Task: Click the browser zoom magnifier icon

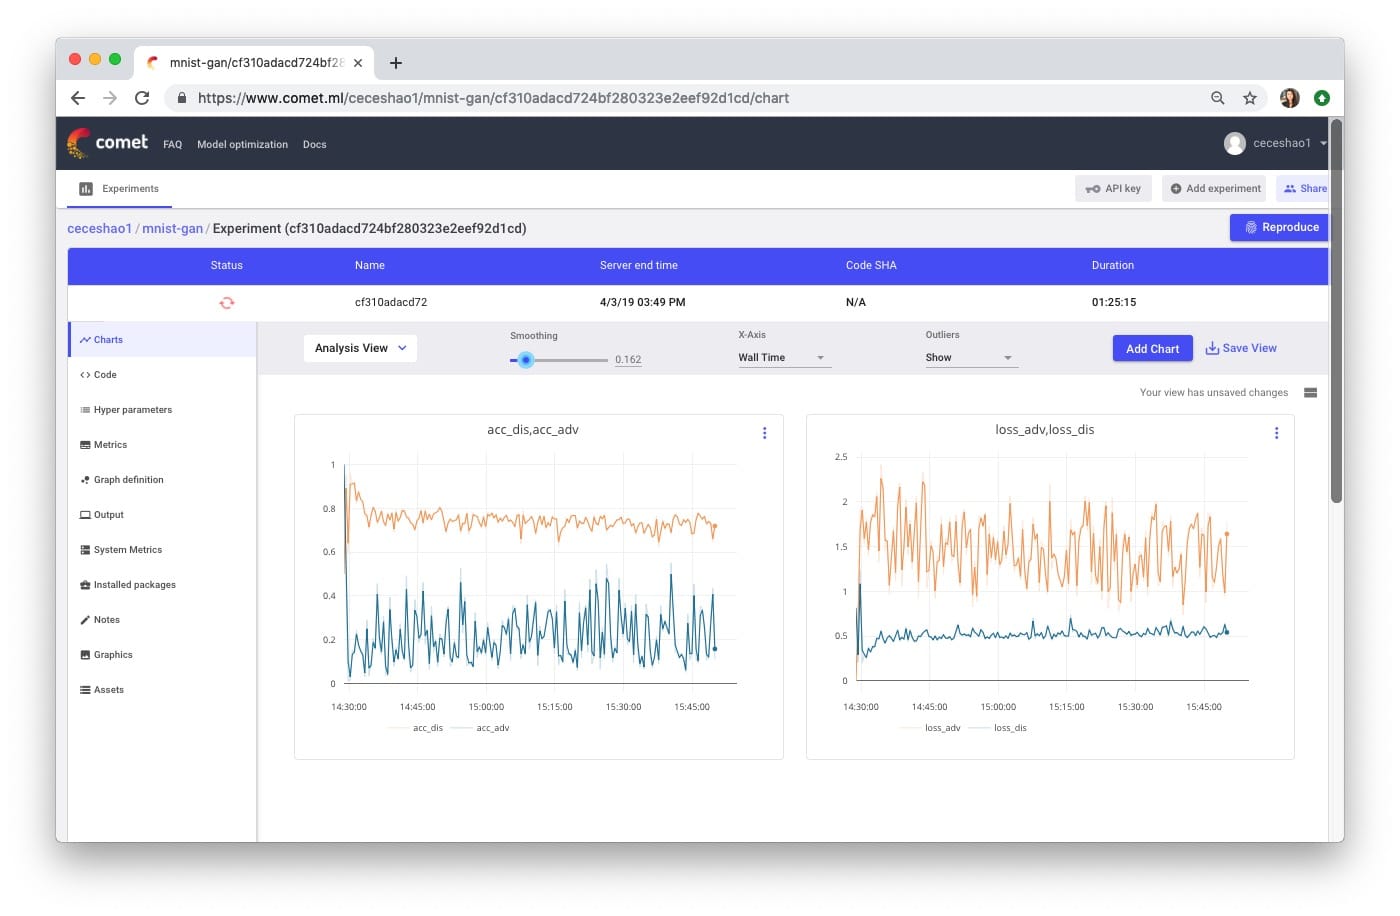Action: pos(1217,98)
